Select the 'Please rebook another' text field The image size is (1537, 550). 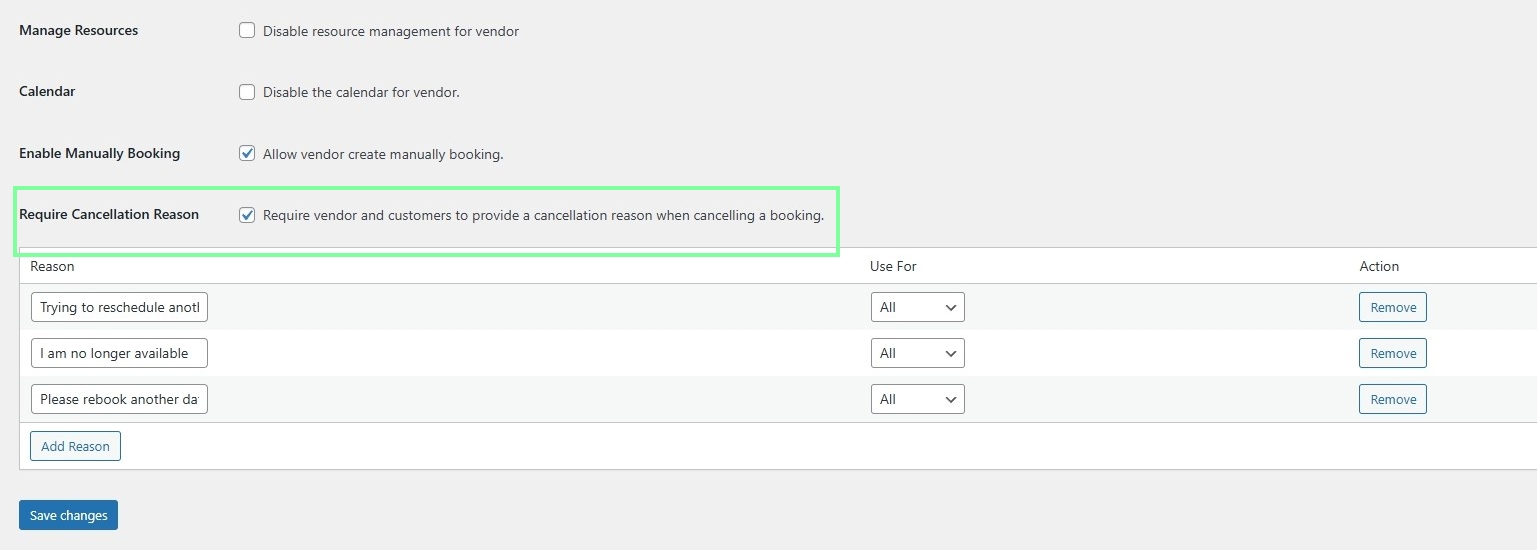click(x=119, y=399)
